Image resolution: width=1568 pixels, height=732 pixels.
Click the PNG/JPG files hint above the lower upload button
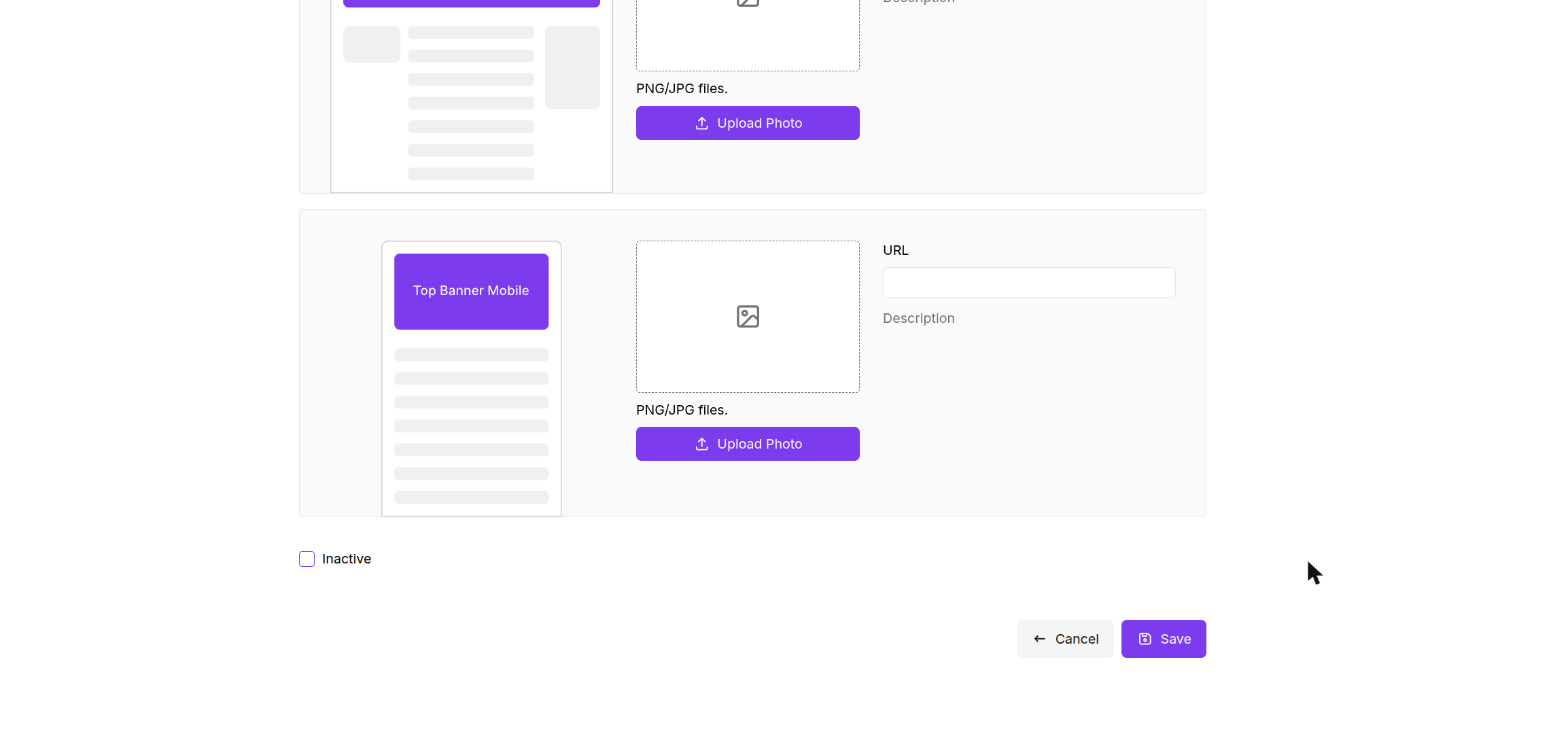[x=682, y=410]
